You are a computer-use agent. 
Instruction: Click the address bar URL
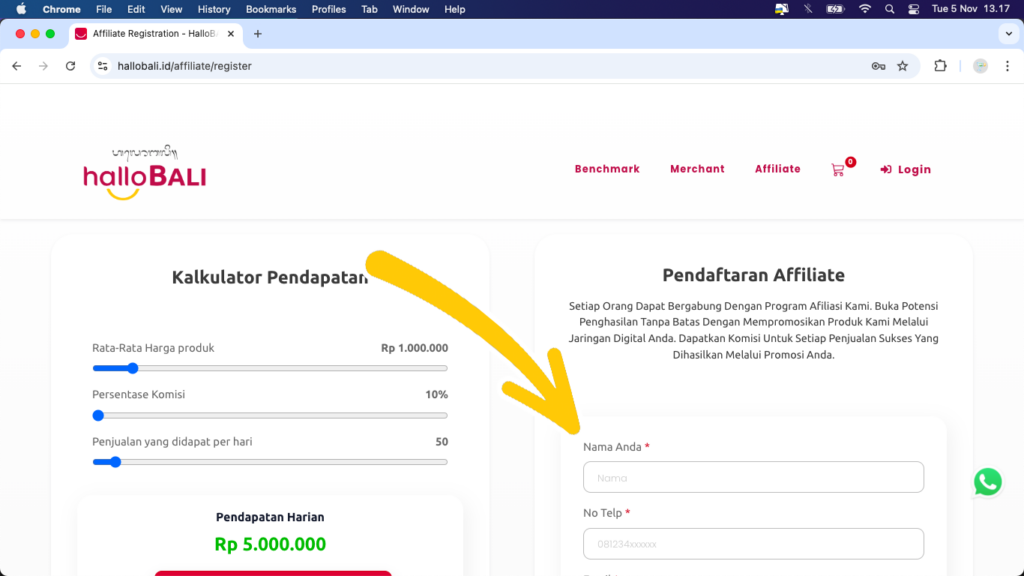point(184,66)
